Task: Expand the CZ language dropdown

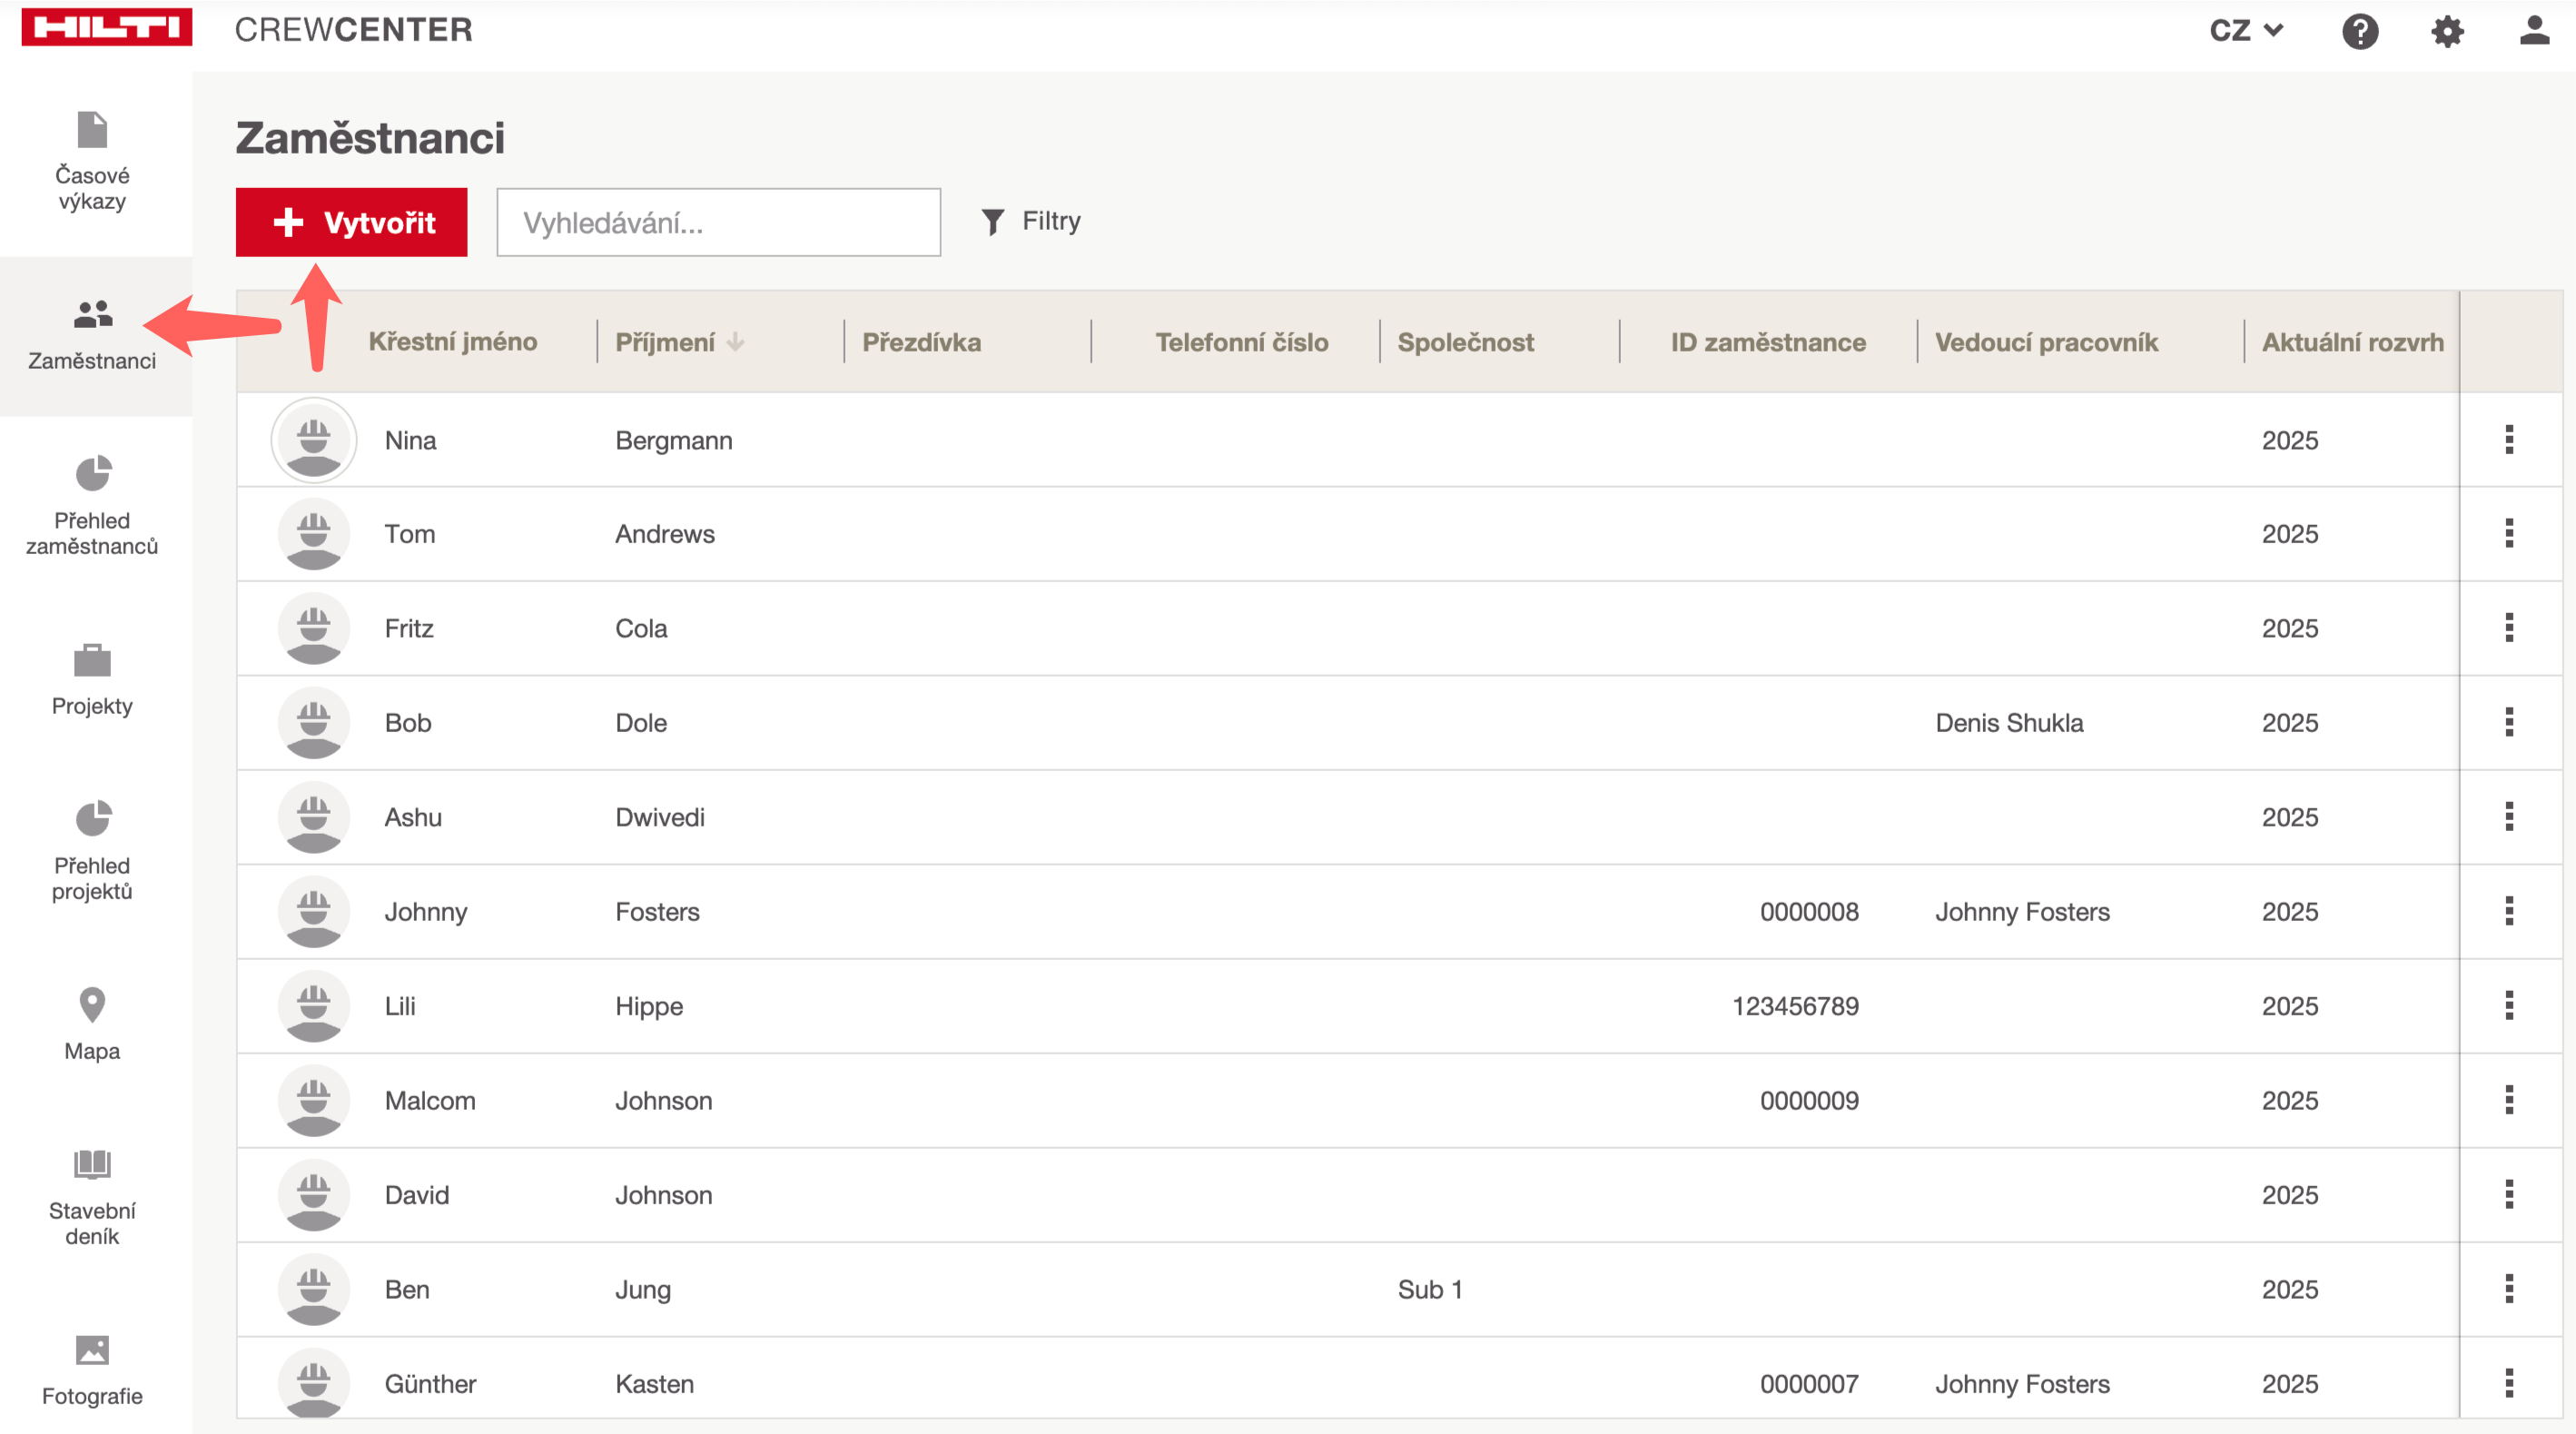Action: click(x=2246, y=30)
